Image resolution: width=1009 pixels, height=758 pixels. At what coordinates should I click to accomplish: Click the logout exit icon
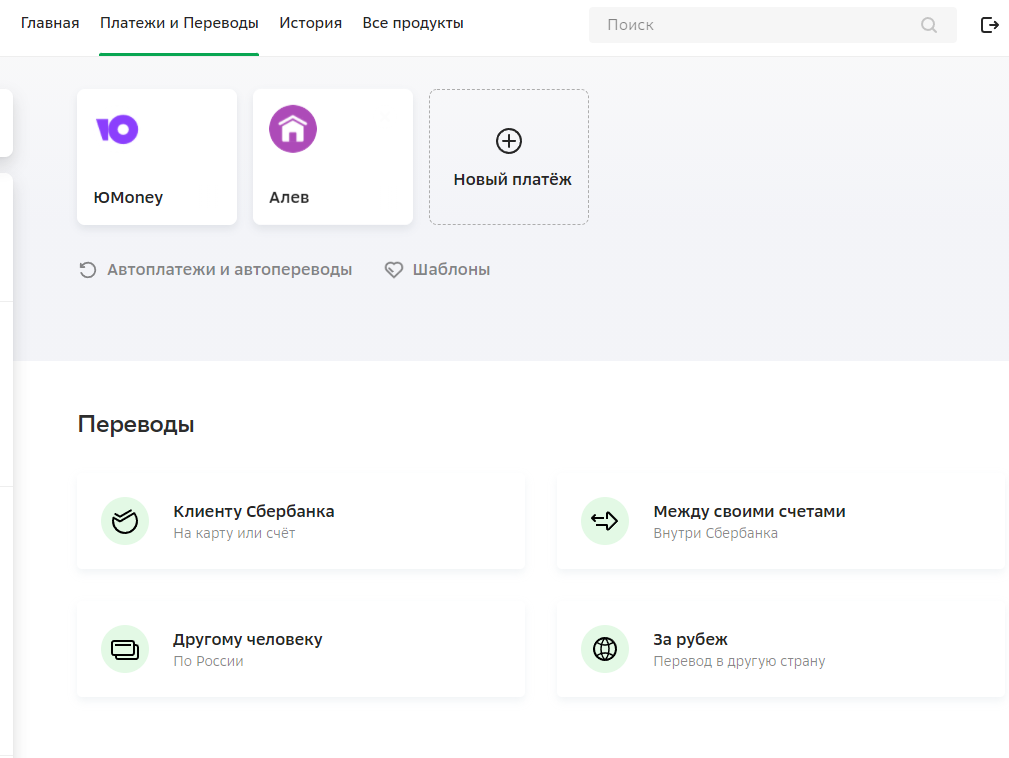coord(989,25)
